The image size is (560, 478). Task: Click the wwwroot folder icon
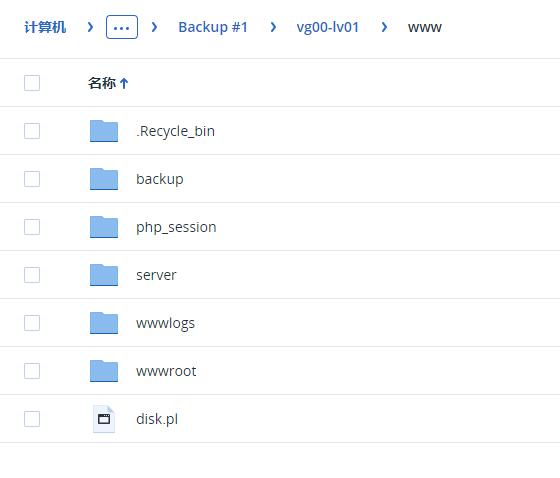point(104,371)
